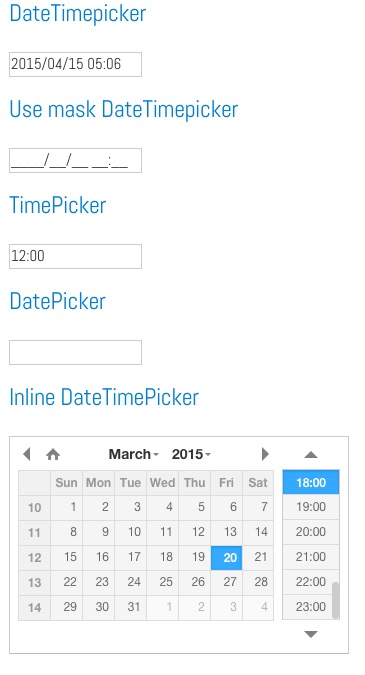Click the up arrow above time list
Image resolution: width=365 pixels, height=675 pixels.
(x=311, y=455)
